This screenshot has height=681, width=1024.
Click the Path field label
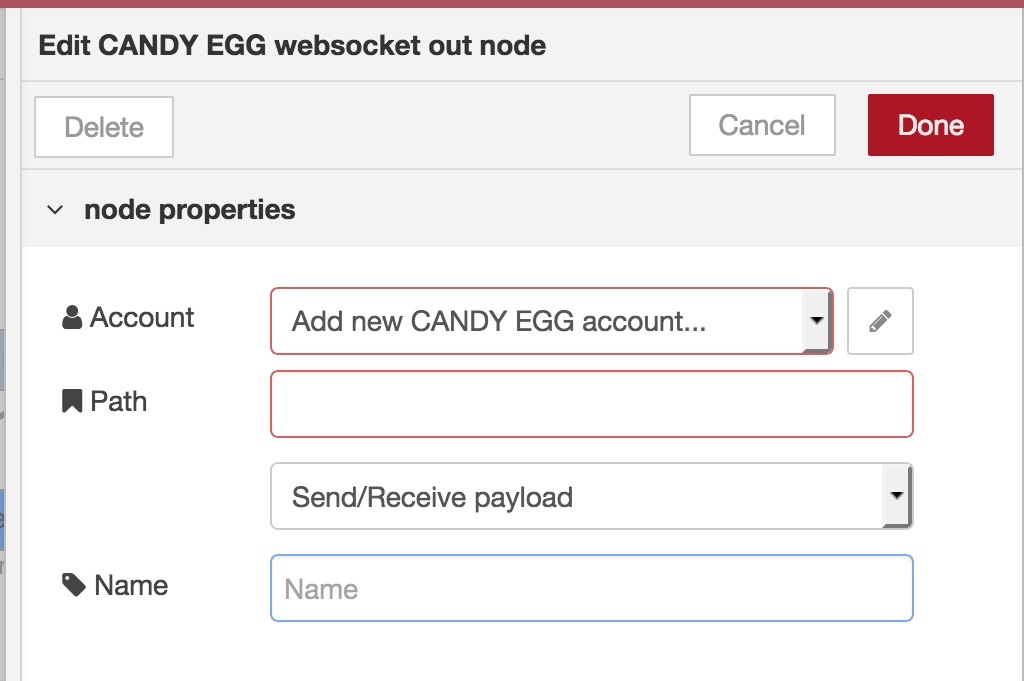tap(118, 401)
